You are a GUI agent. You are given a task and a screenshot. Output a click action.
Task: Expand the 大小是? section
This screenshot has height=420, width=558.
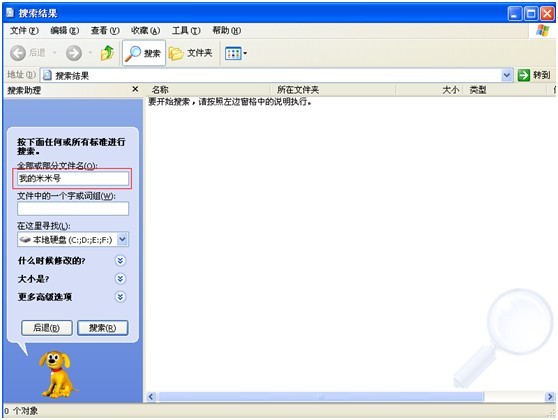point(120,278)
